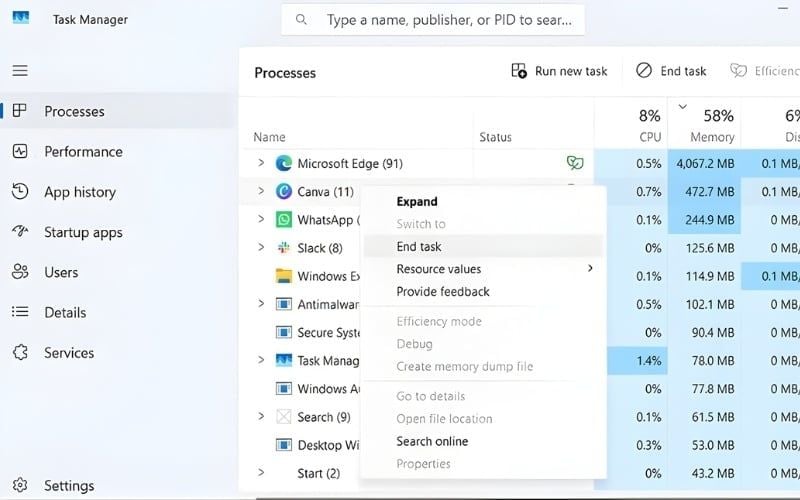The width and height of the screenshot is (800, 500).
Task: Click the Slack app icon
Action: [x=284, y=248]
